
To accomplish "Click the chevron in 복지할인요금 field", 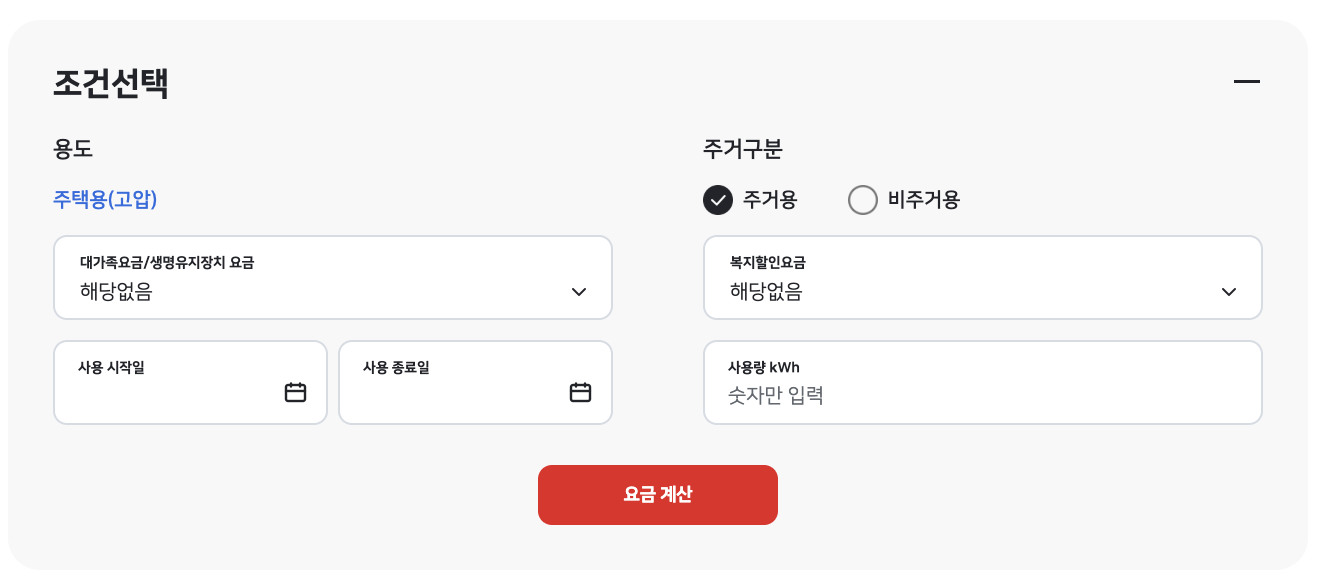I will pyautogui.click(x=1229, y=292).
